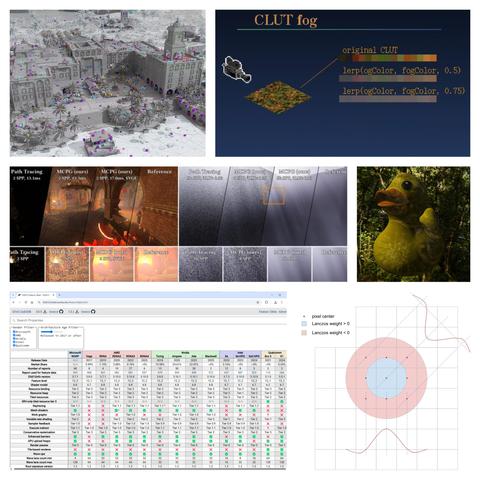Click the new tab plus button
480x480 pixels.
pos(59,295)
